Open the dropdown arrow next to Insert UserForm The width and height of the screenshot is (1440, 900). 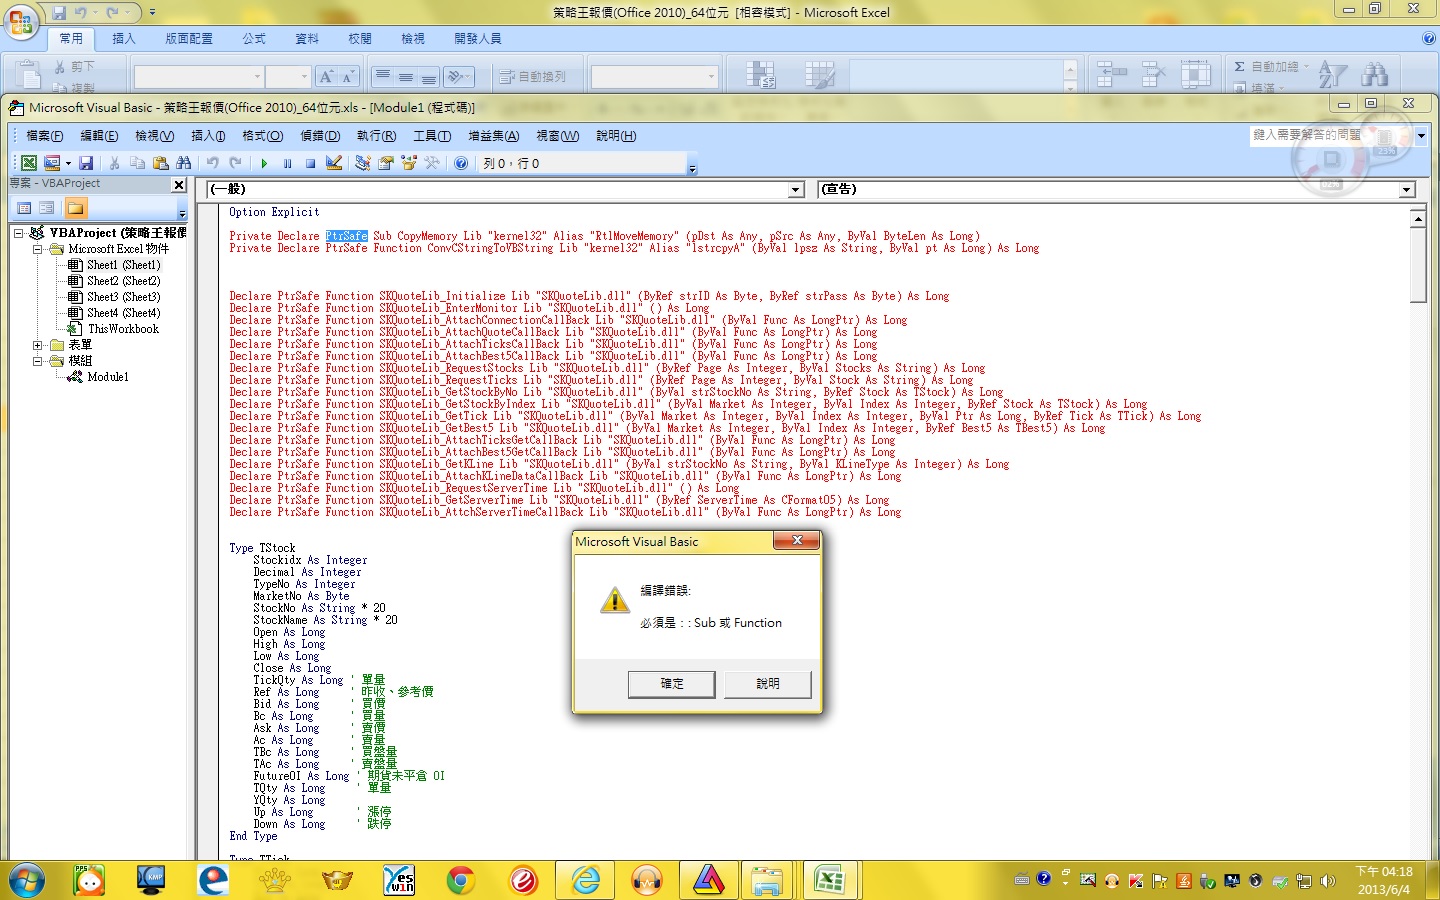68,163
